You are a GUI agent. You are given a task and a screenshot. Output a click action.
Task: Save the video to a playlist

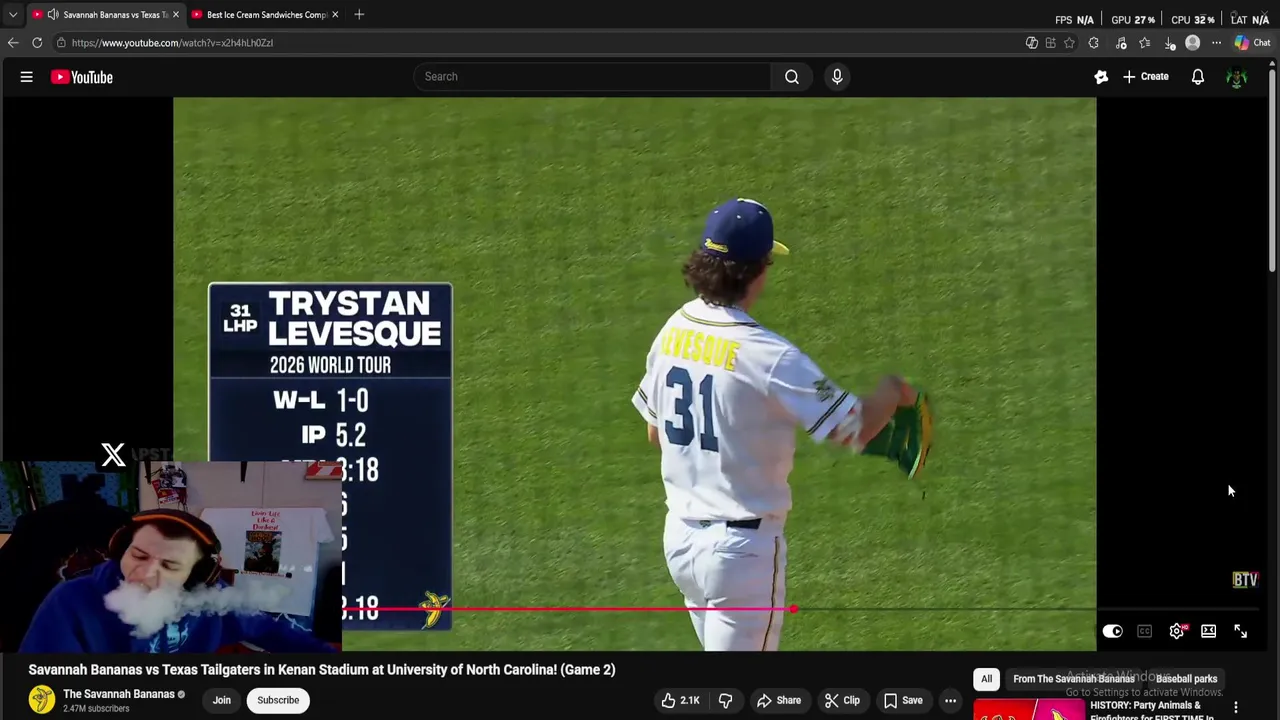coord(902,700)
